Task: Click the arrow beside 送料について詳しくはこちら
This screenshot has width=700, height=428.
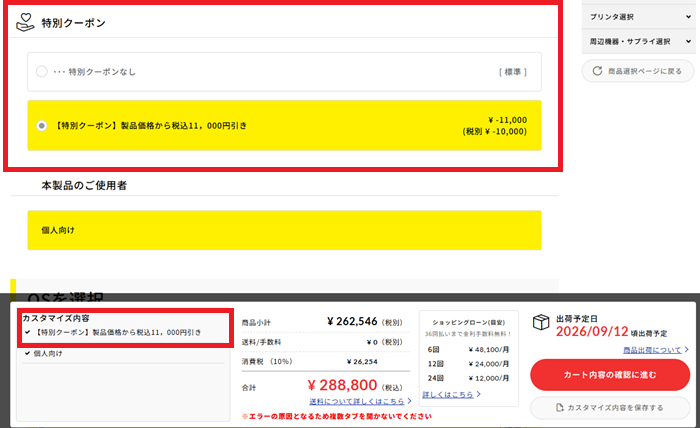Action: 409,401
